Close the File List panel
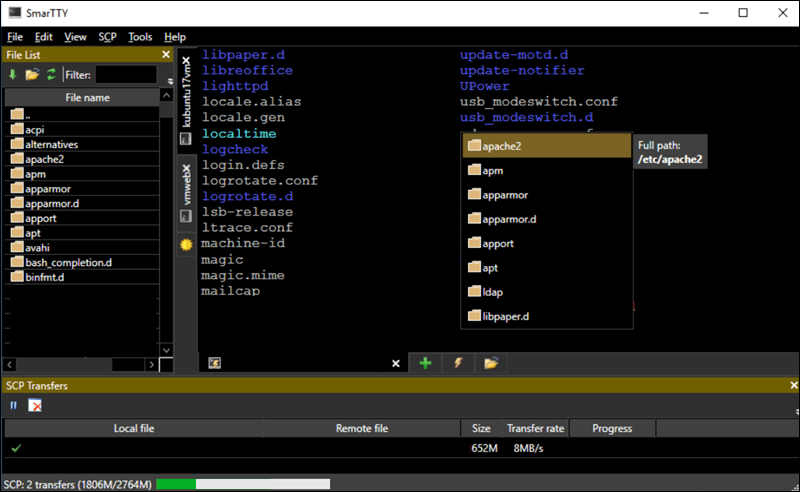The height and width of the screenshot is (492, 800). click(x=166, y=54)
